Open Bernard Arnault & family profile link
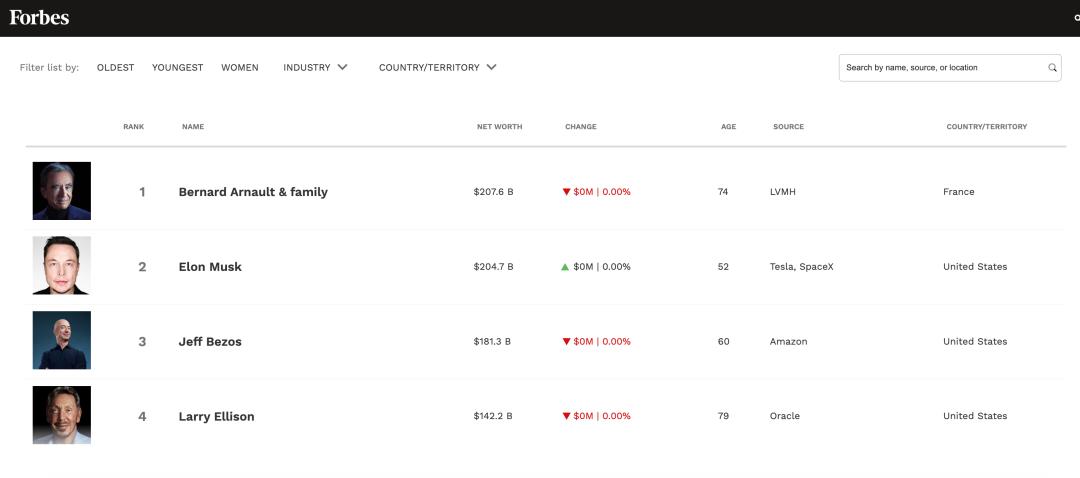 click(x=253, y=192)
